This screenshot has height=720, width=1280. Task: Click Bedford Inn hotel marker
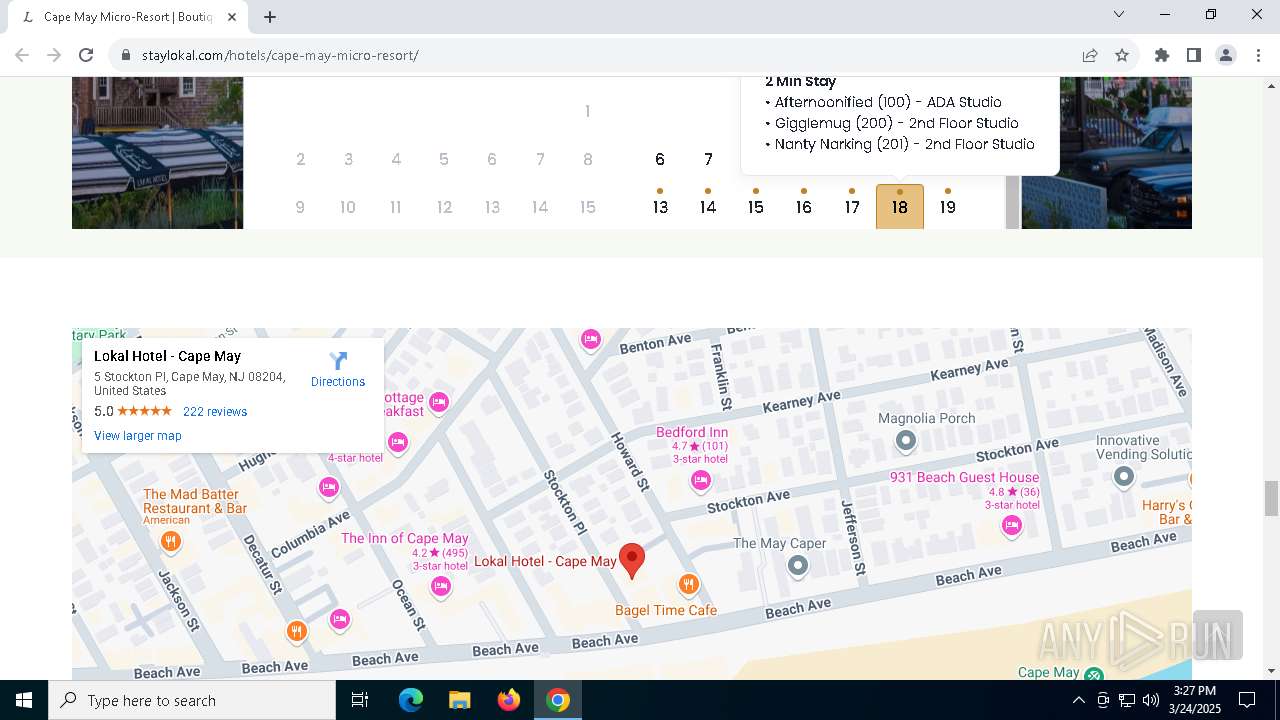pyautogui.click(x=701, y=481)
